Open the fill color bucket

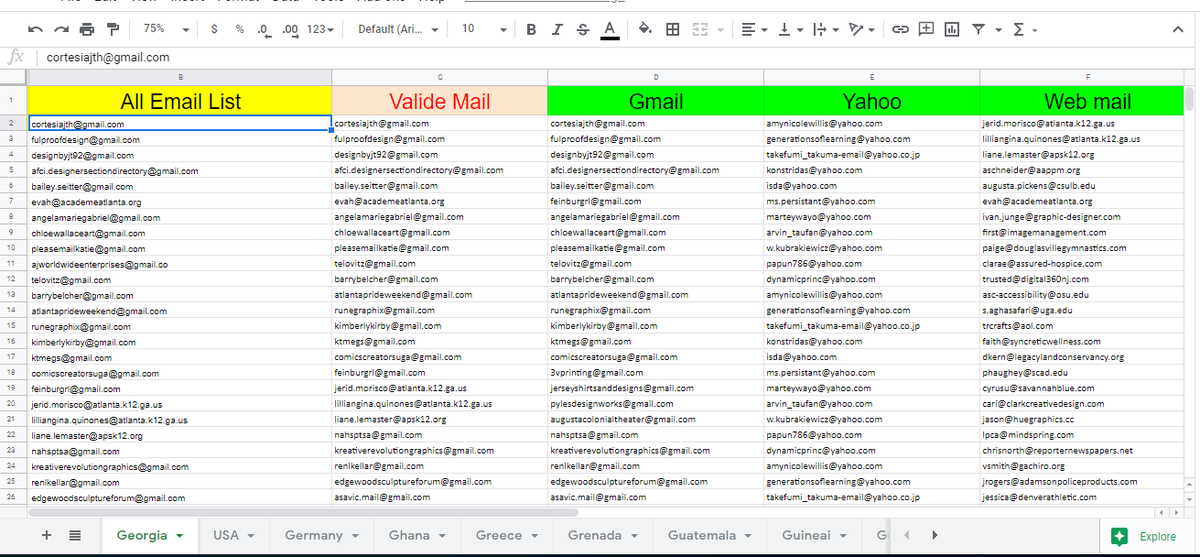[x=646, y=29]
